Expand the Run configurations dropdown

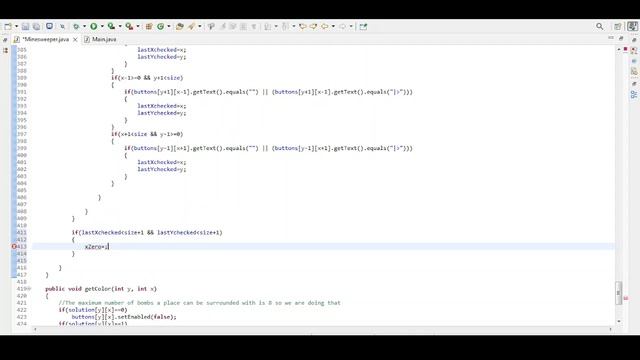[x=102, y=27]
